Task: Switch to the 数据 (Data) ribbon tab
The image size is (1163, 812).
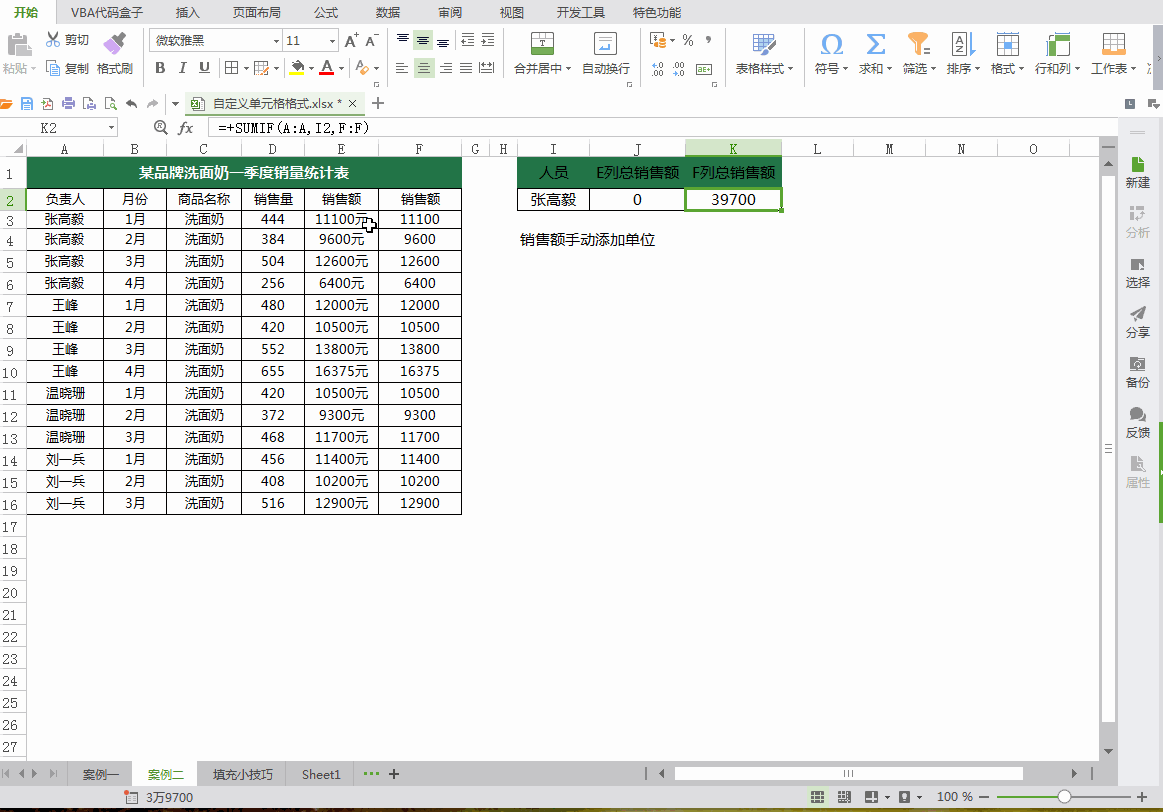Action: point(388,13)
